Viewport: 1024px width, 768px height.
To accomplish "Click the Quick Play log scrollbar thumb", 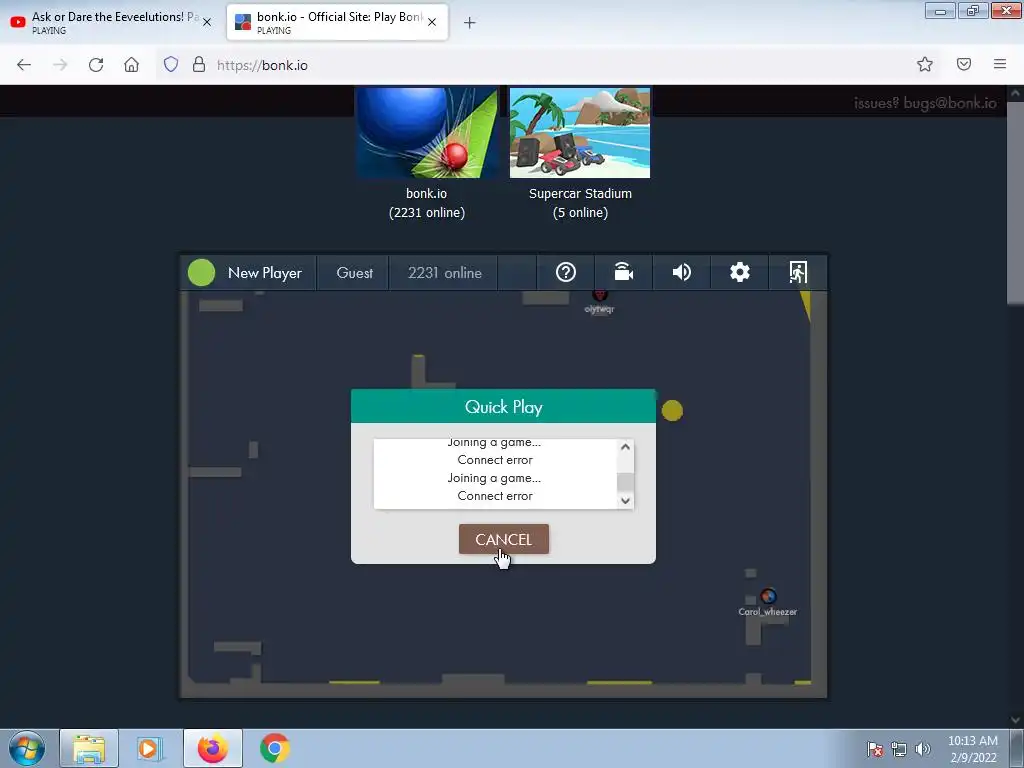I will (x=625, y=481).
